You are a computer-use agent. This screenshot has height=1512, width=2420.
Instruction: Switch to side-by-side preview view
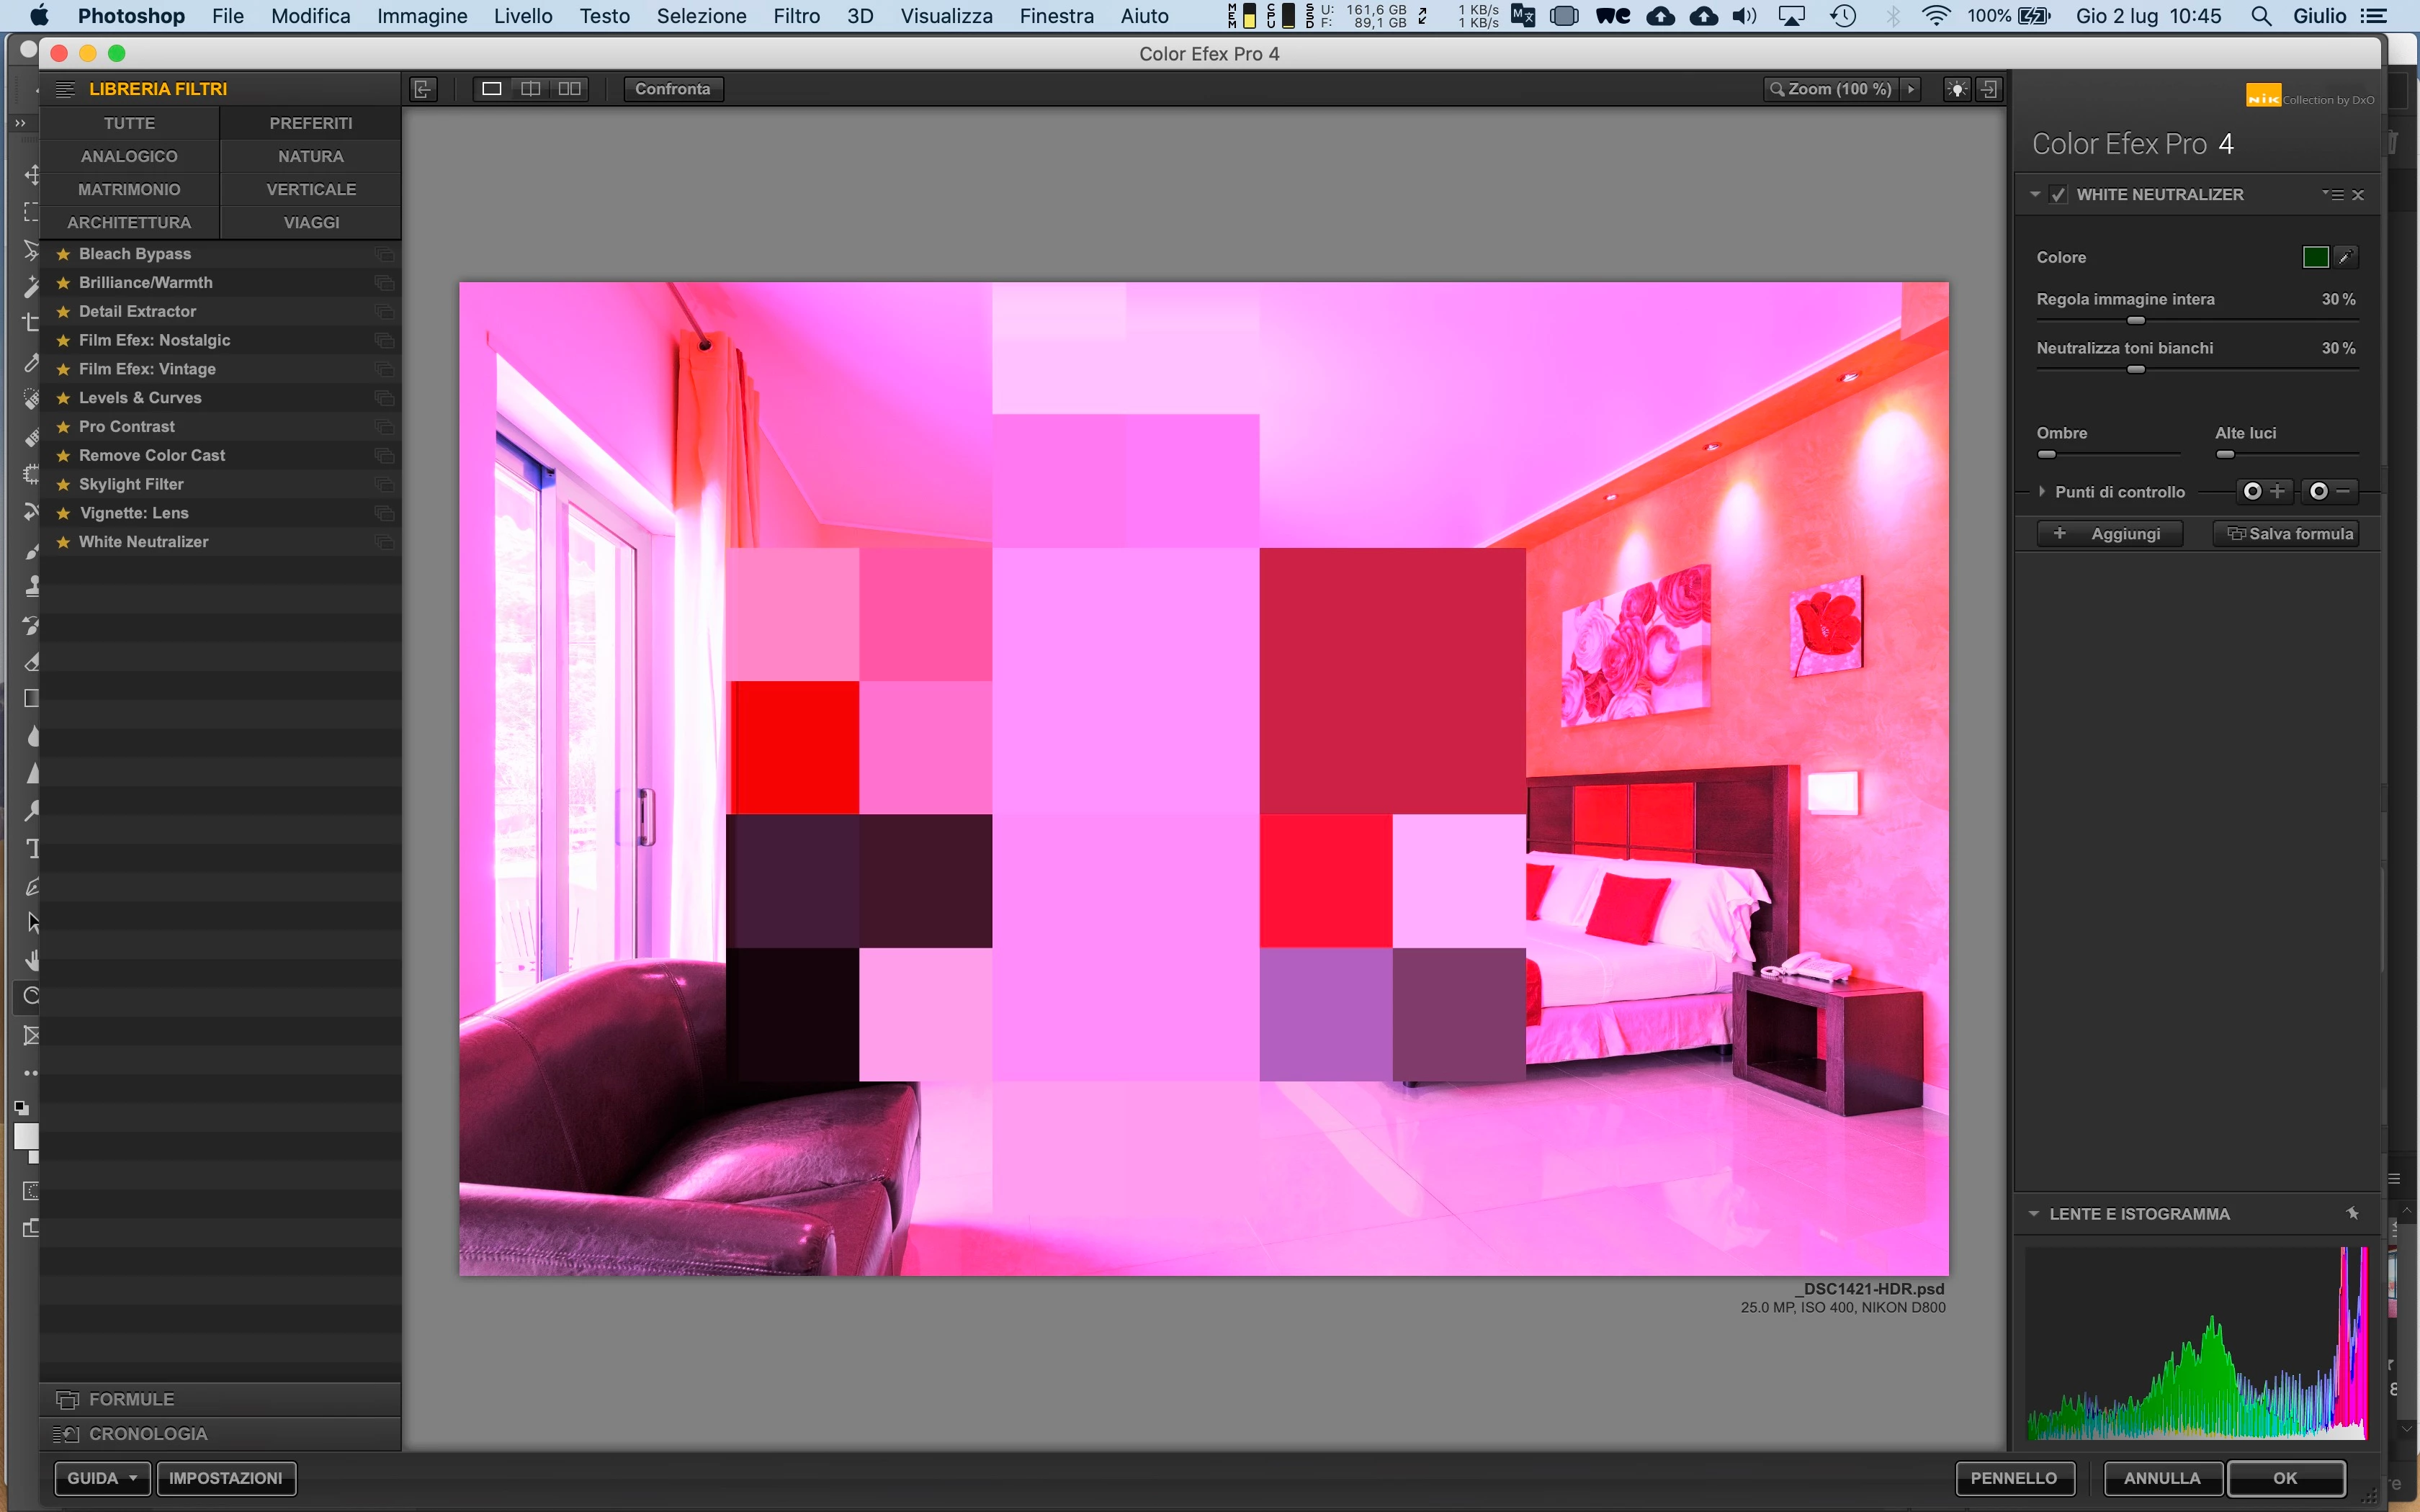[x=569, y=89]
